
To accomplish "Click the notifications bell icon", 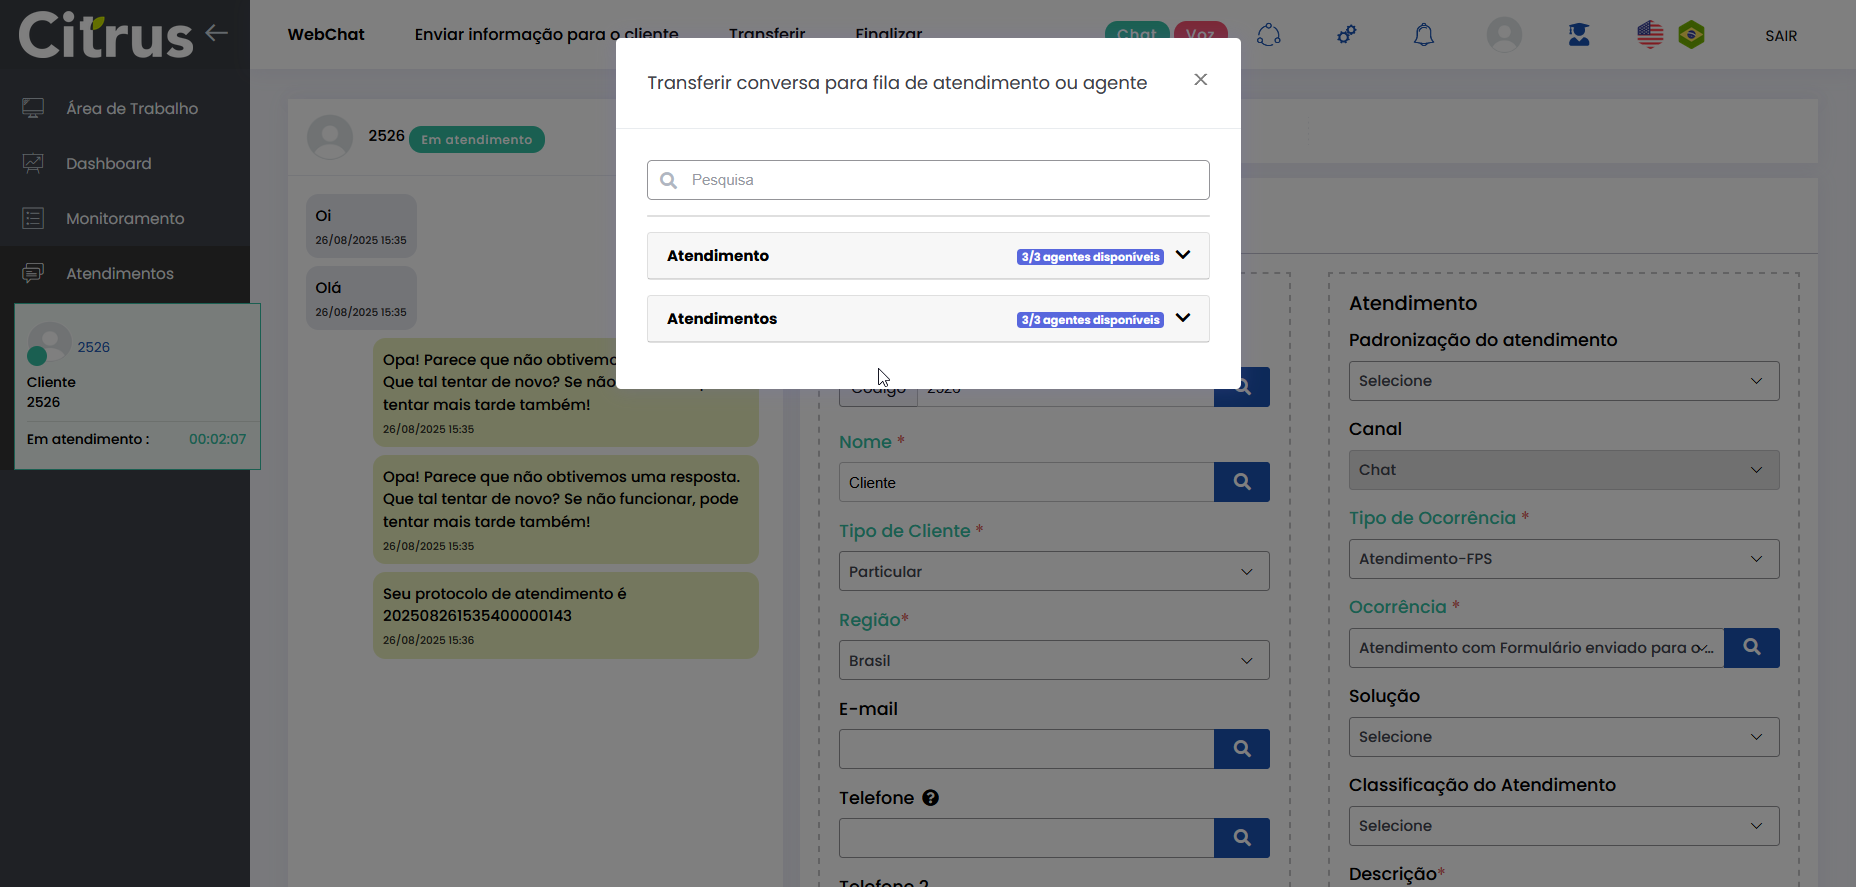I will 1423,35.
